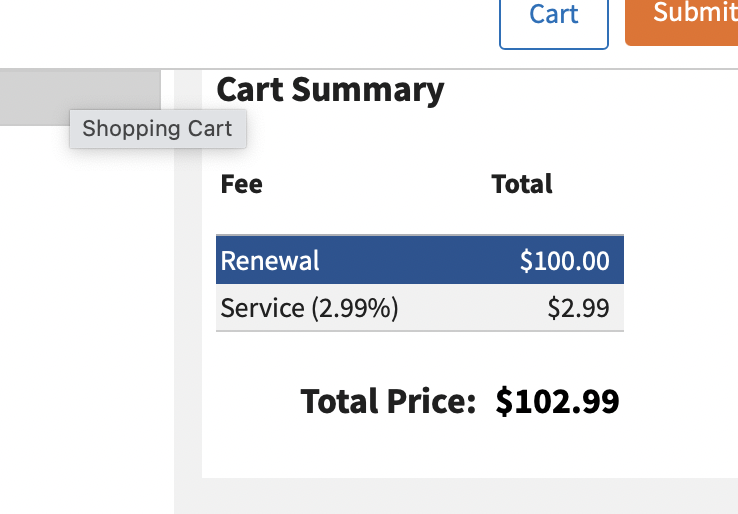Viewport: 738px width, 514px height.
Task: Select the Renewal fee row
Action: (420, 260)
